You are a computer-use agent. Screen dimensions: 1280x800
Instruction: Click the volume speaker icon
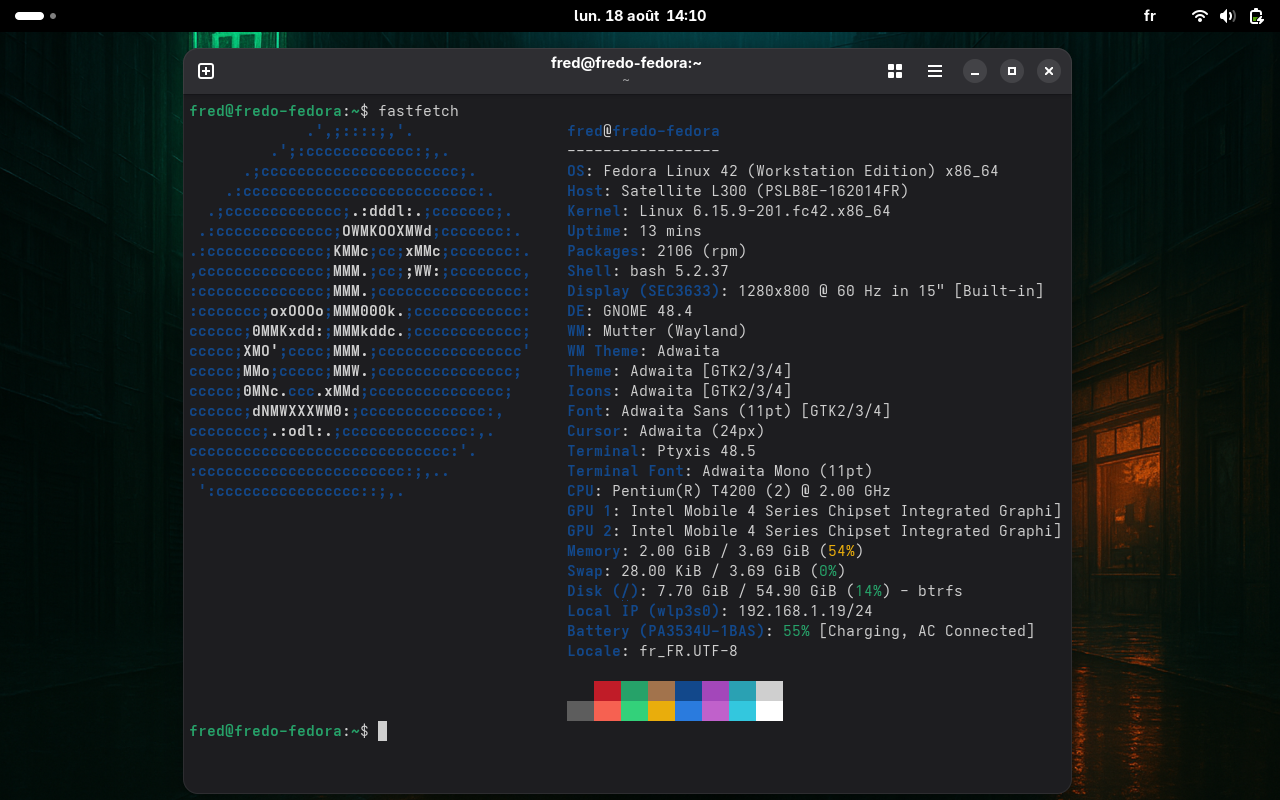point(1228,16)
